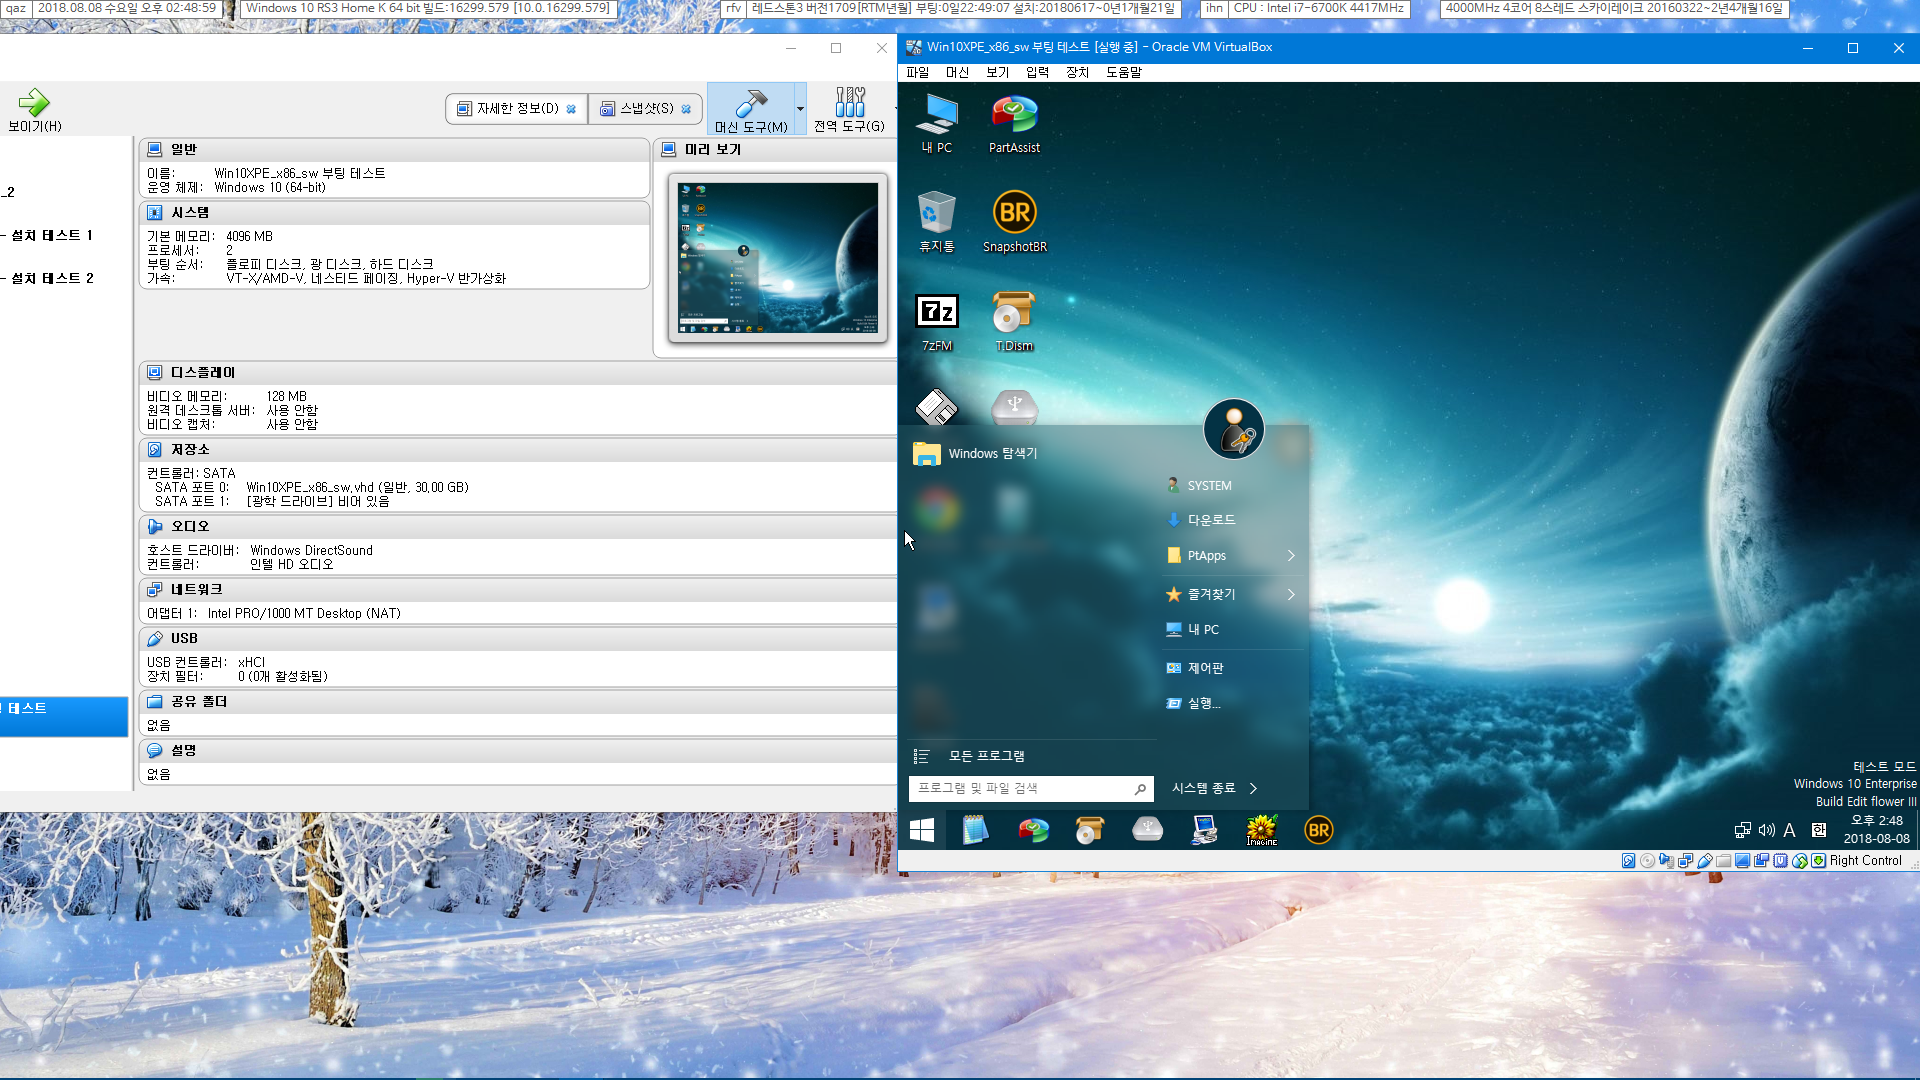Click the computer monitor icon in VM taskbar
This screenshot has height=1080, width=1920.
click(1204, 830)
